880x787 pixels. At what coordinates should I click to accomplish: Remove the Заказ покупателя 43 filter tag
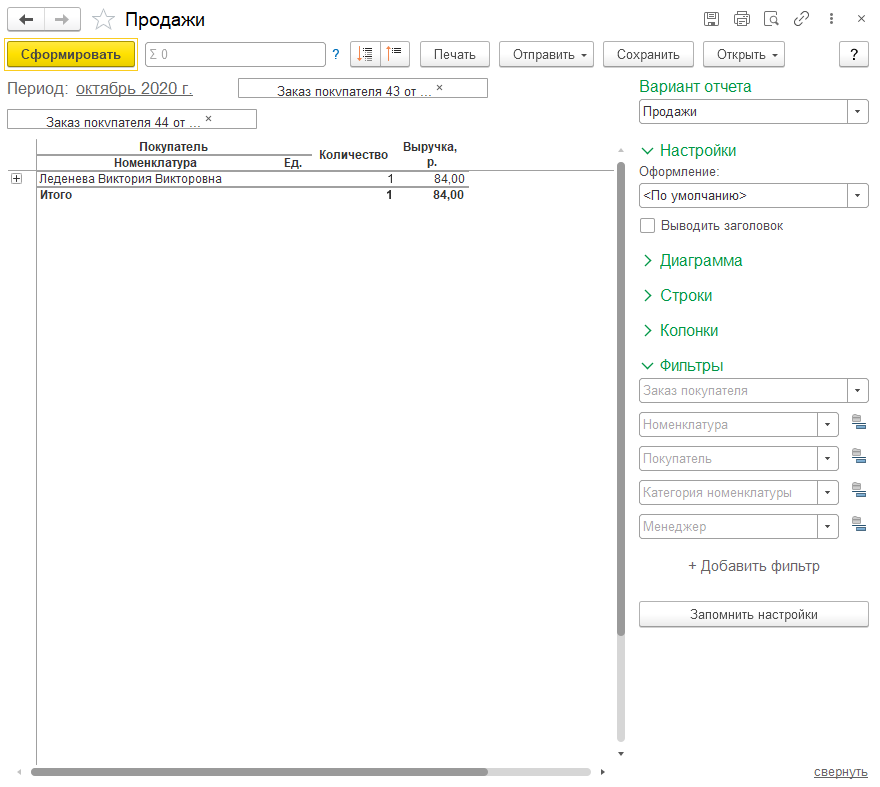coord(439,89)
